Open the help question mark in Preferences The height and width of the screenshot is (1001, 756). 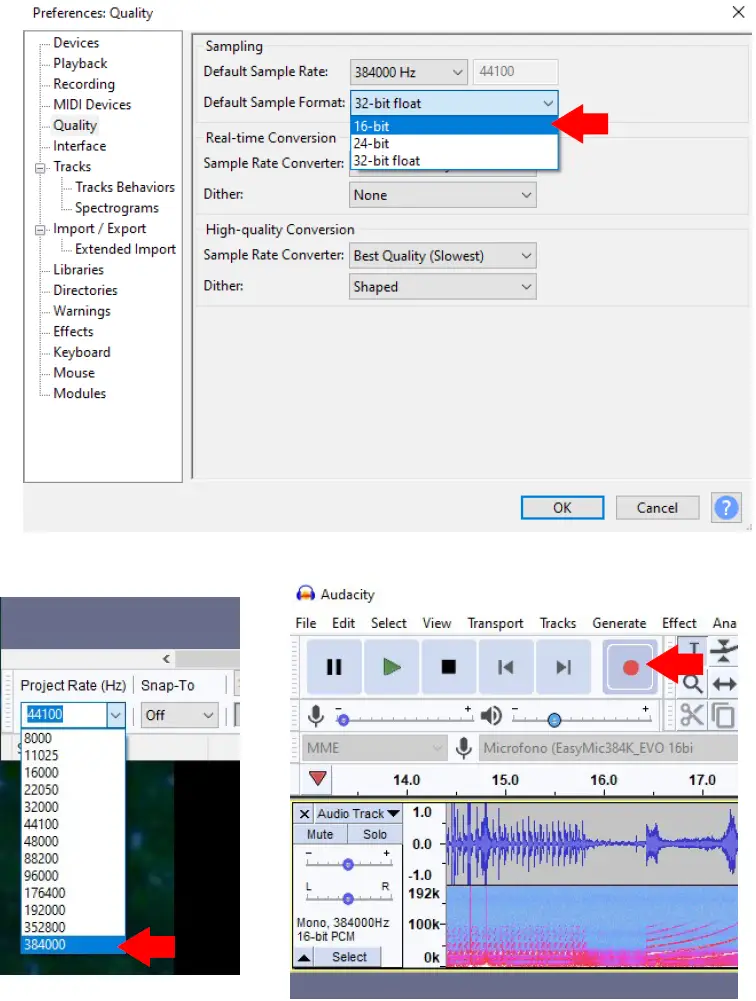click(726, 508)
